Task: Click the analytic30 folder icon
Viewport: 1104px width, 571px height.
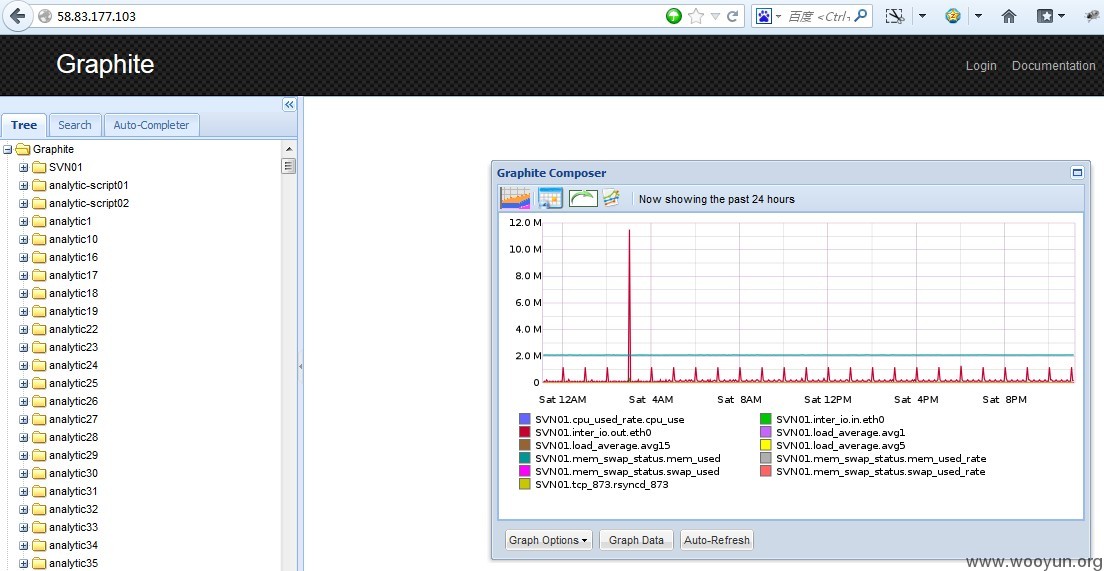Action: 39,473
